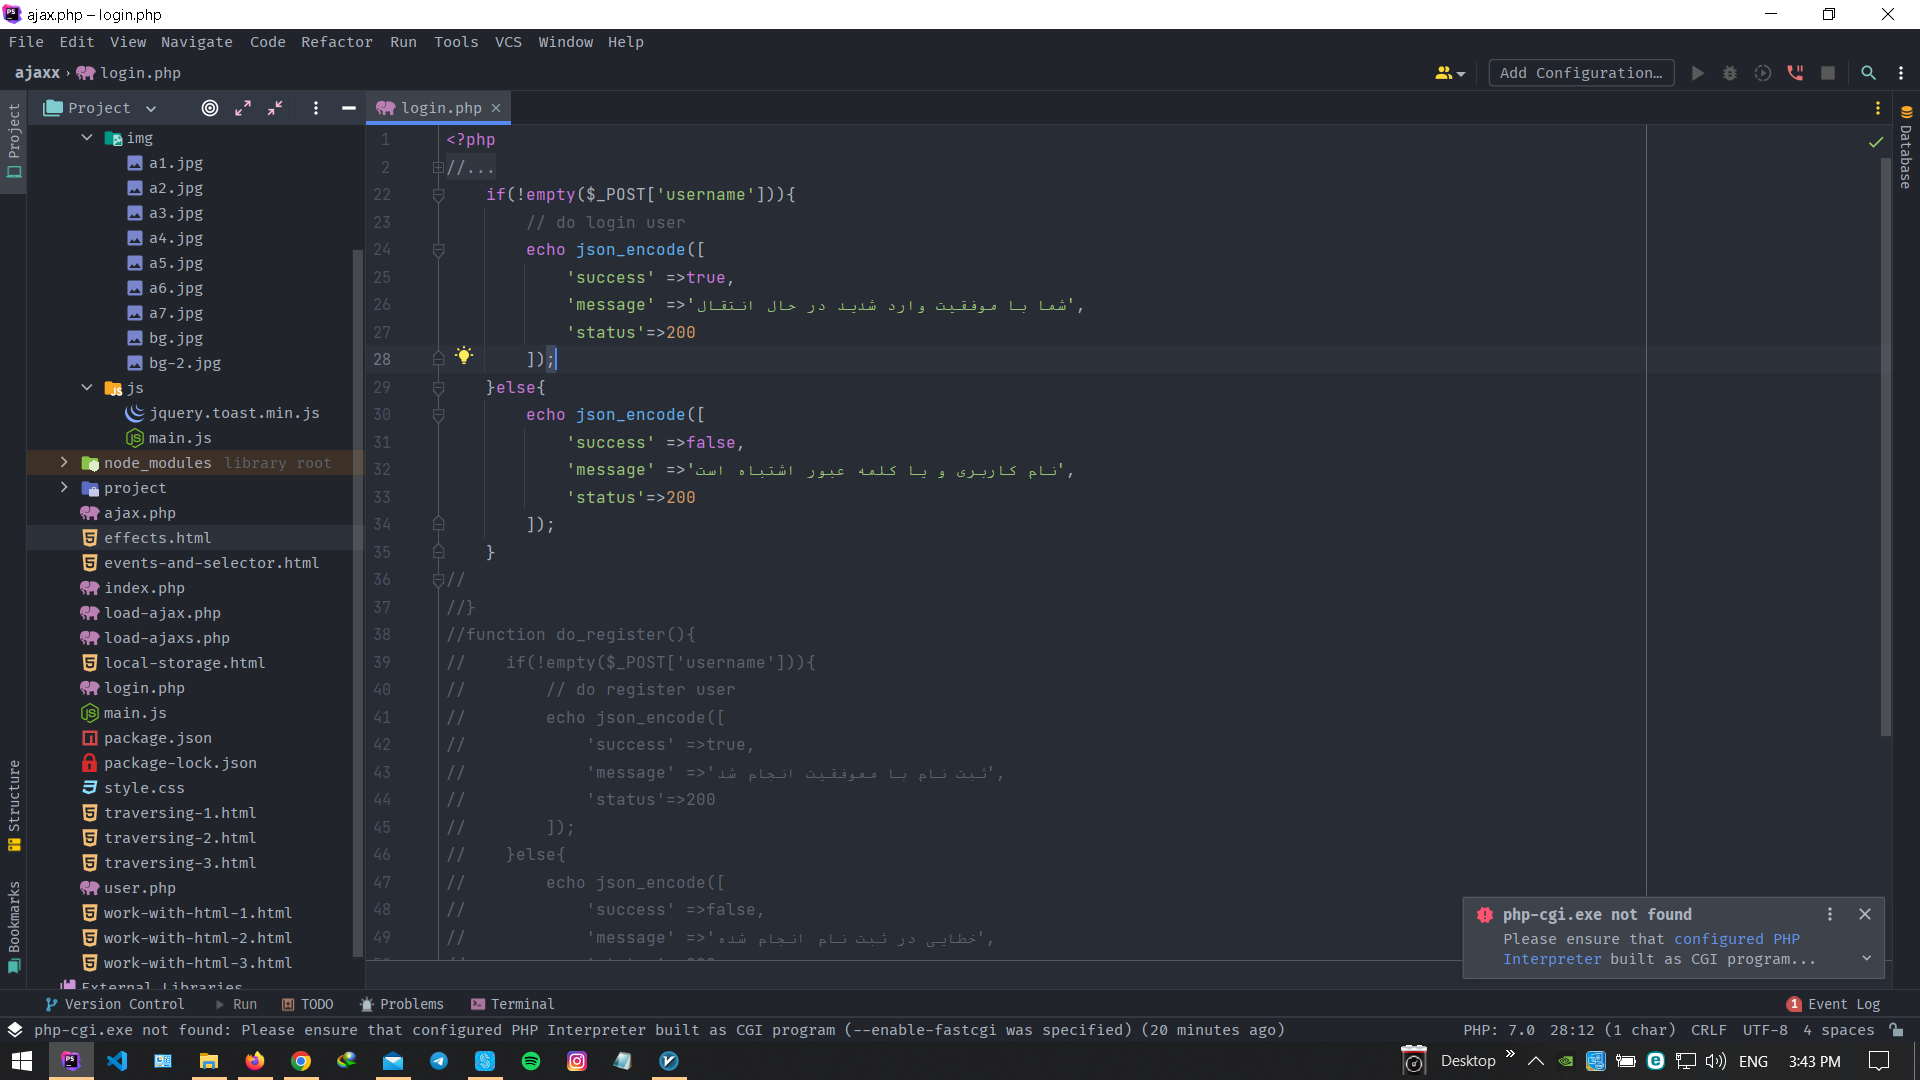
Task: Collapse the js folder
Action: (x=87, y=388)
